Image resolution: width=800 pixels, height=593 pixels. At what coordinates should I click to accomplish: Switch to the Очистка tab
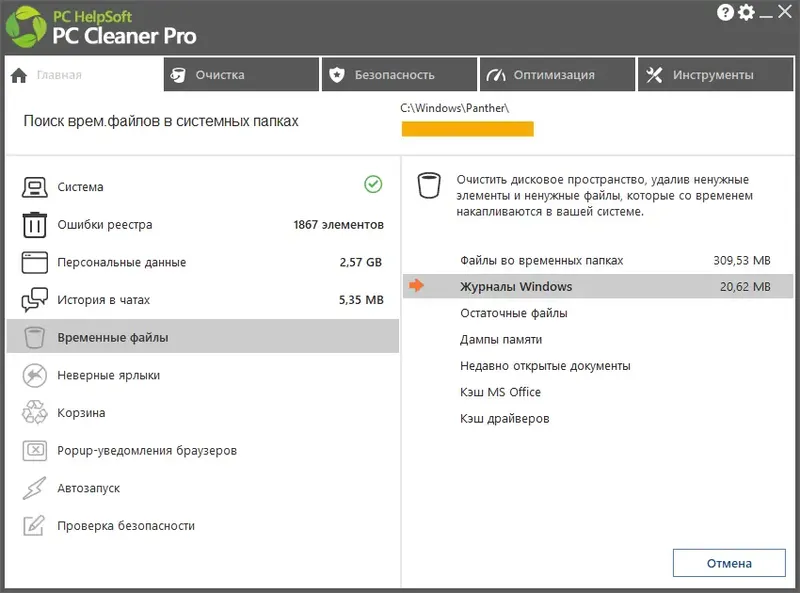click(x=240, y=74)
